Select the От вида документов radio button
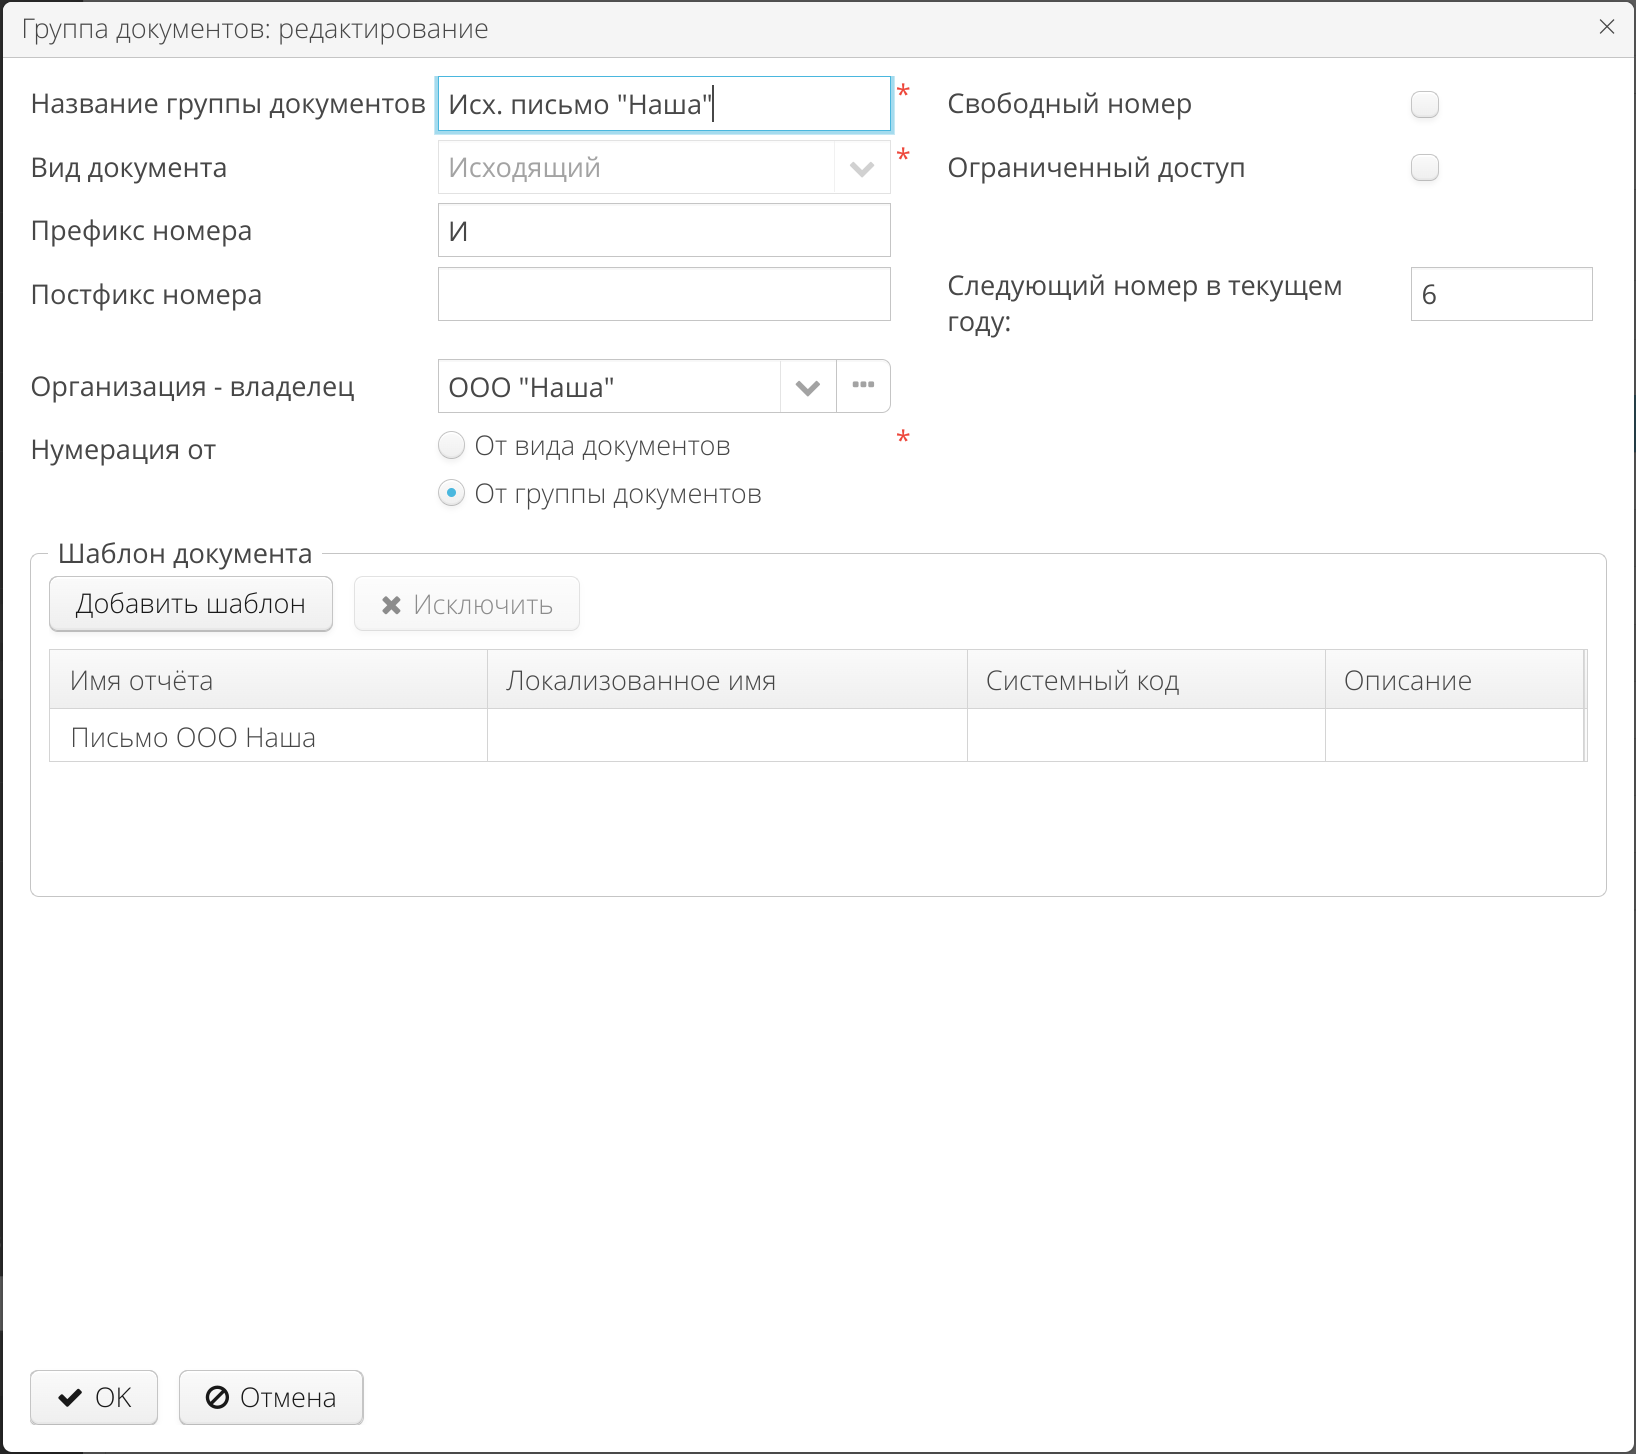1636x1454 pixels. click(451, 445)
